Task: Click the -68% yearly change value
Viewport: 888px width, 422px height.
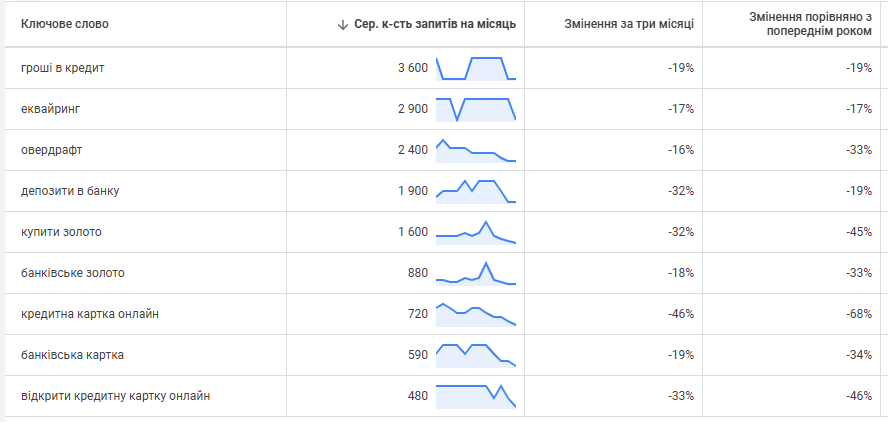Action: click(x=859, y=314)
